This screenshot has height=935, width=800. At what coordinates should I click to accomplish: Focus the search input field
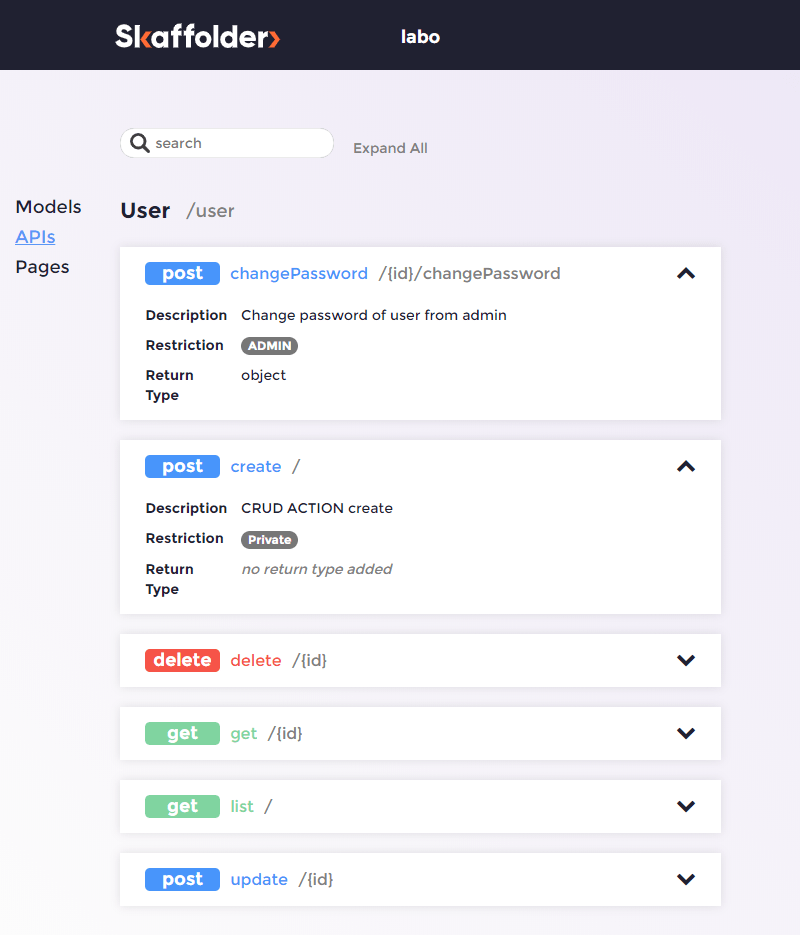tap(240, 143)
